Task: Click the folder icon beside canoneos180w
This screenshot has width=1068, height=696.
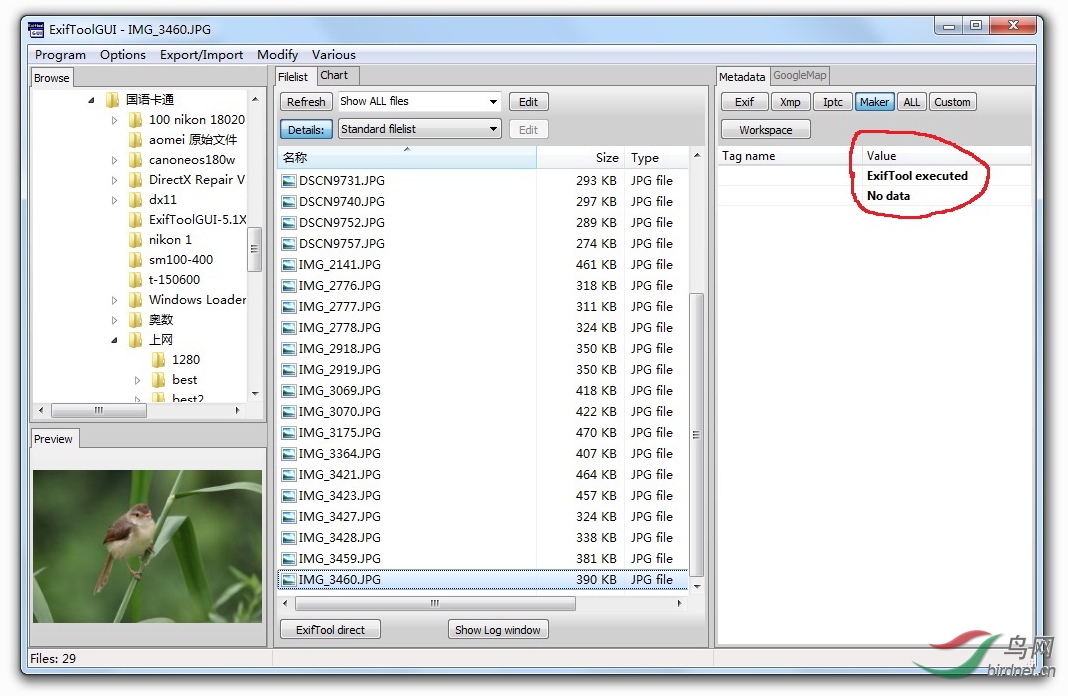Action: pos(136,160)
